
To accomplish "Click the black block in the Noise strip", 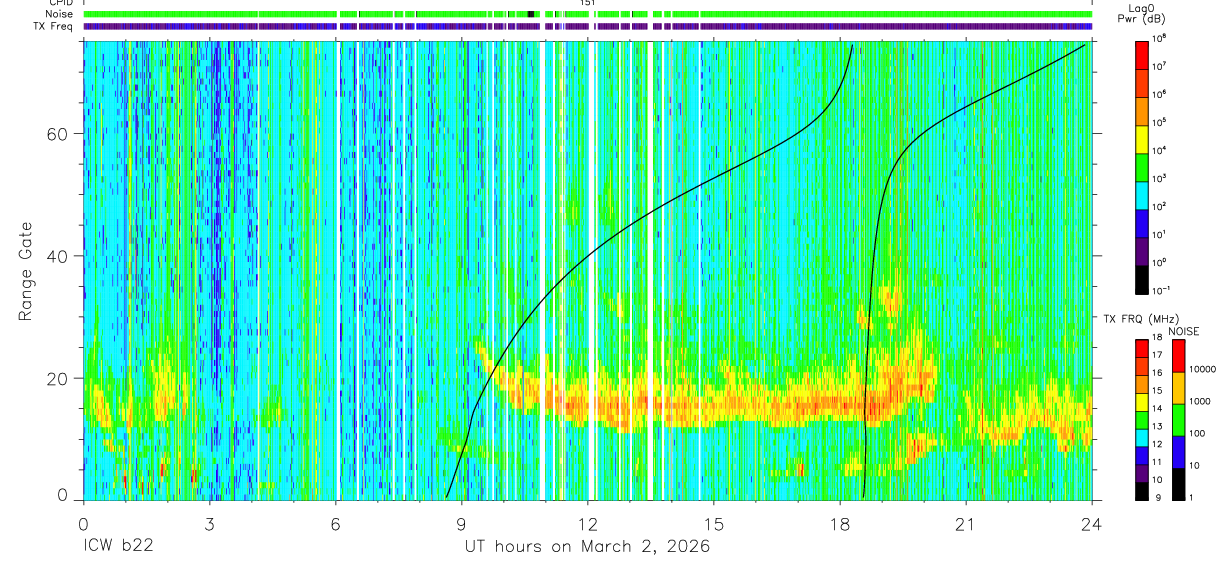I will pos(531,14).
